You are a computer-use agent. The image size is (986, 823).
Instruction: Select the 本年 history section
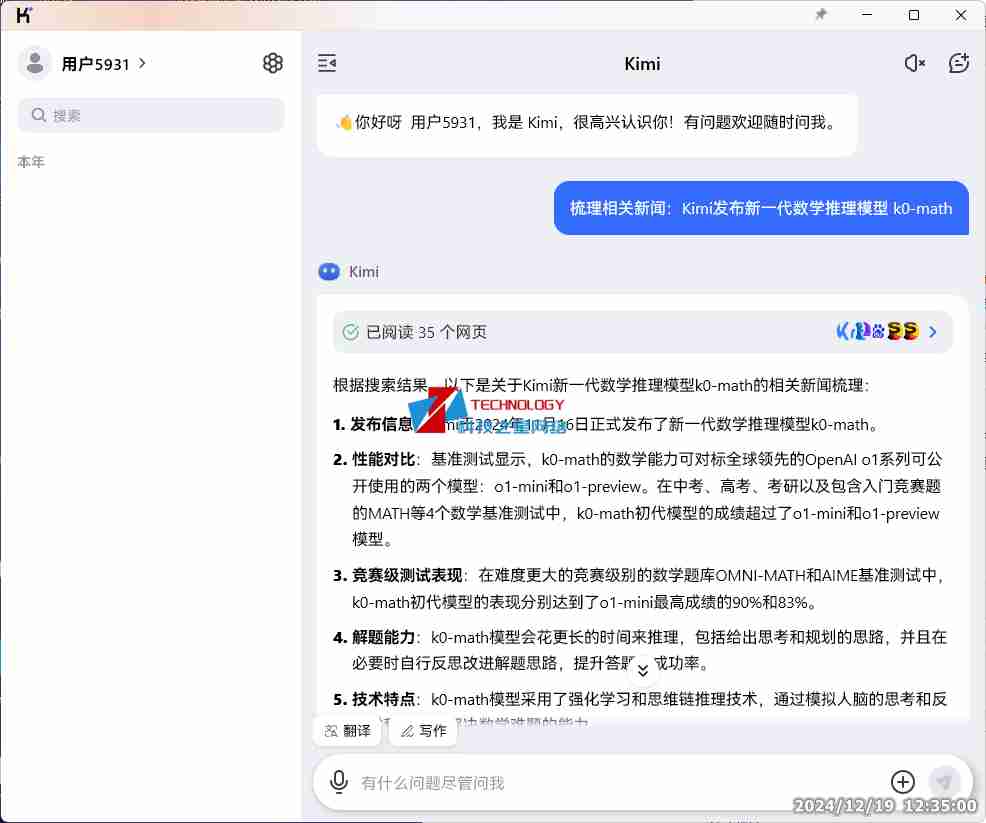(x=31, y=161)
